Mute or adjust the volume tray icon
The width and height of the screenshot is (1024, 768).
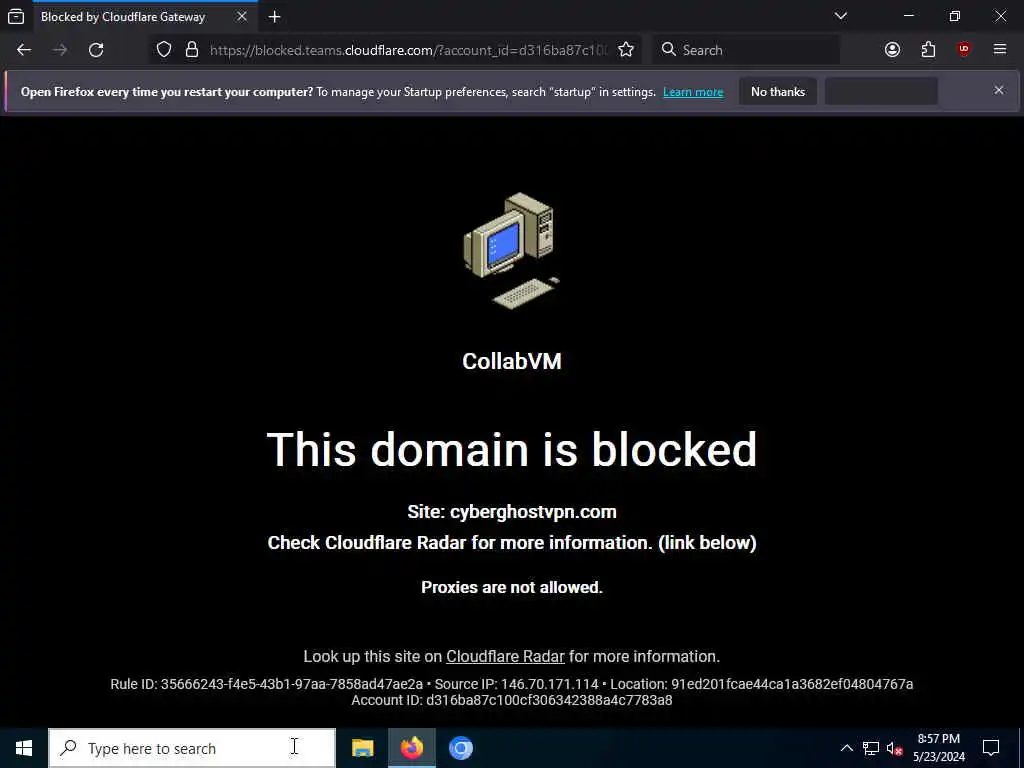pos(894,748)
